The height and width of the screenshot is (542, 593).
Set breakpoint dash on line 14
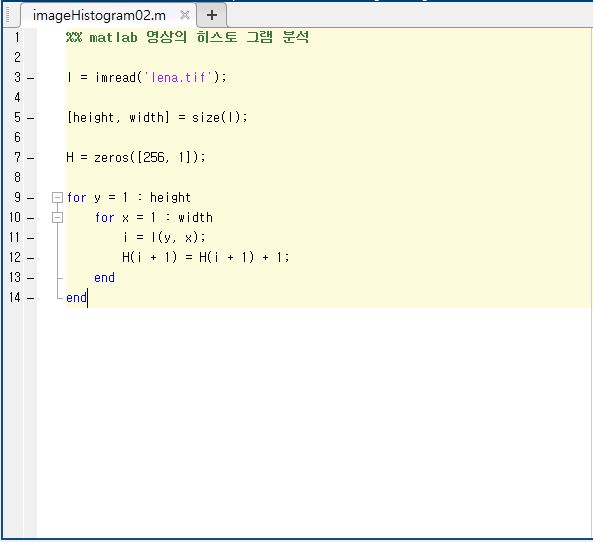point(31,299)
